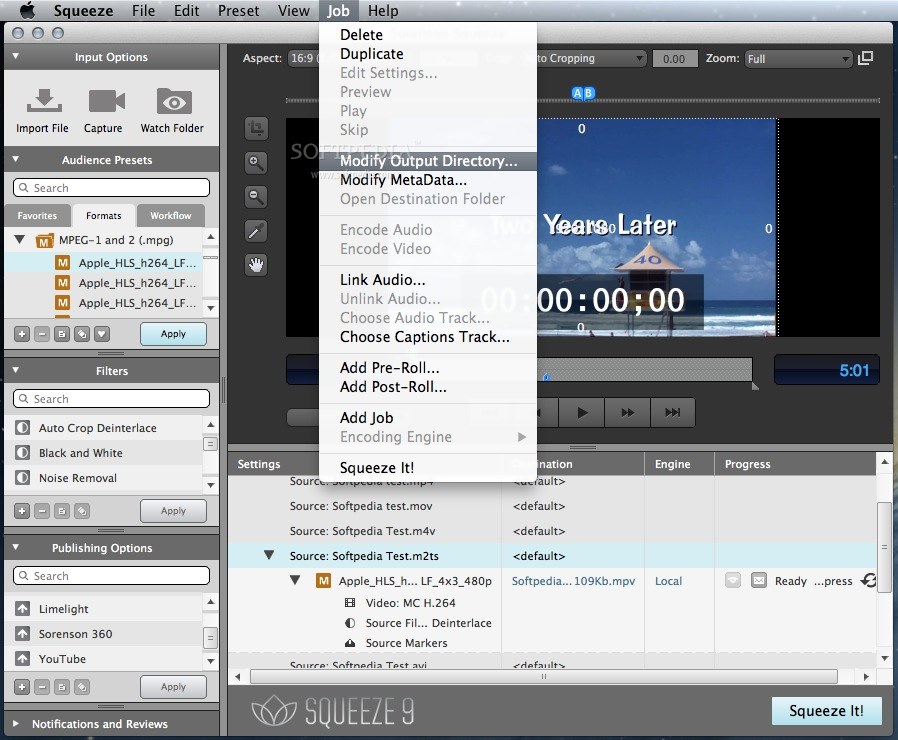The height and width of the screenshot is (740, 898).
Task: Click the A B in/out marker on timeline
Action: pos(583,93)
